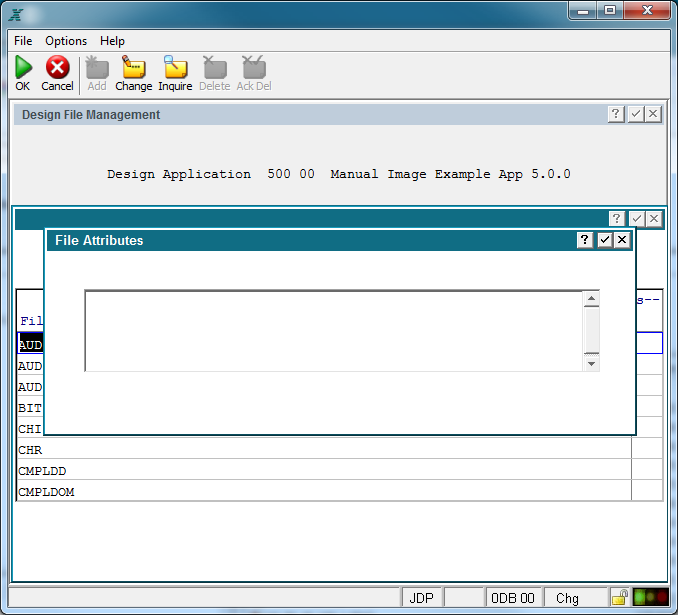Image resolution: width=678 pixels, height=615 pixels.
Task: Click inside the File Attributes text area
Action: tap(334, 331)
